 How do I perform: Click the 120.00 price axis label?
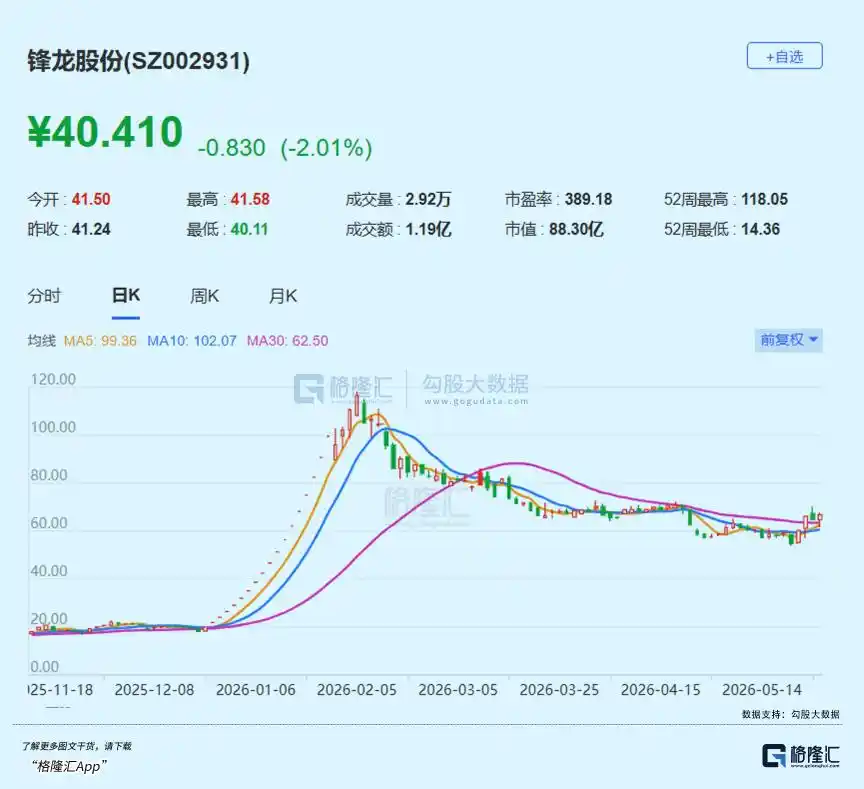(53, 379)
